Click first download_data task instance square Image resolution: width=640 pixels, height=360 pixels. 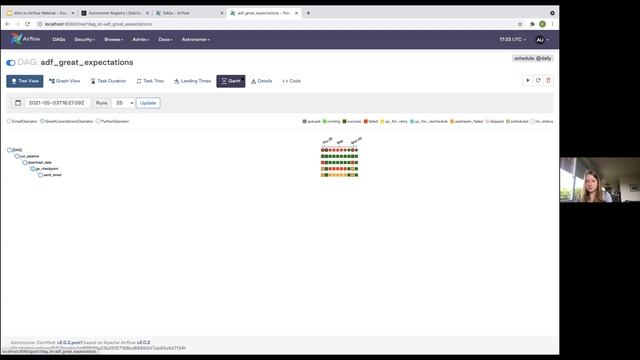[322, 162]
